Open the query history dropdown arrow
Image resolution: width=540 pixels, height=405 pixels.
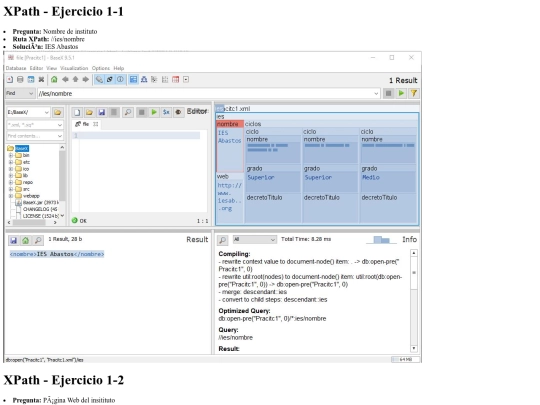(x=376, y=93)
